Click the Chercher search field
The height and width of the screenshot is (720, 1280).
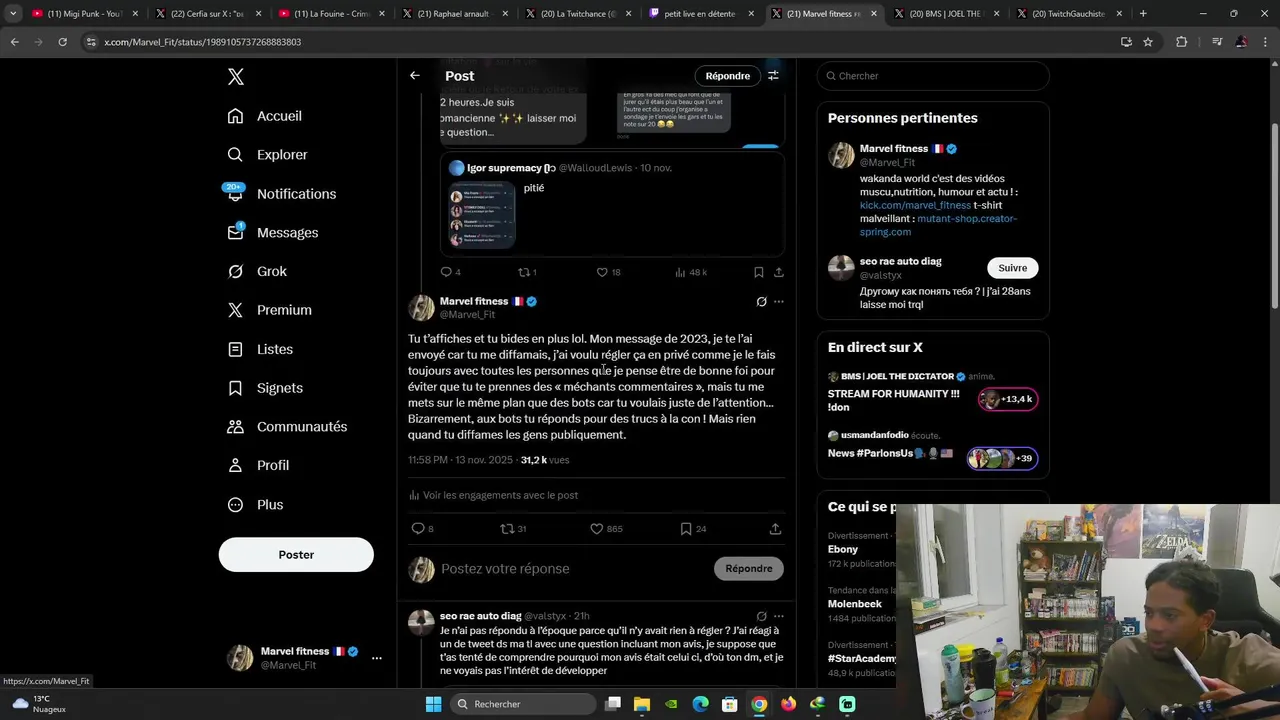click(933, 76)
